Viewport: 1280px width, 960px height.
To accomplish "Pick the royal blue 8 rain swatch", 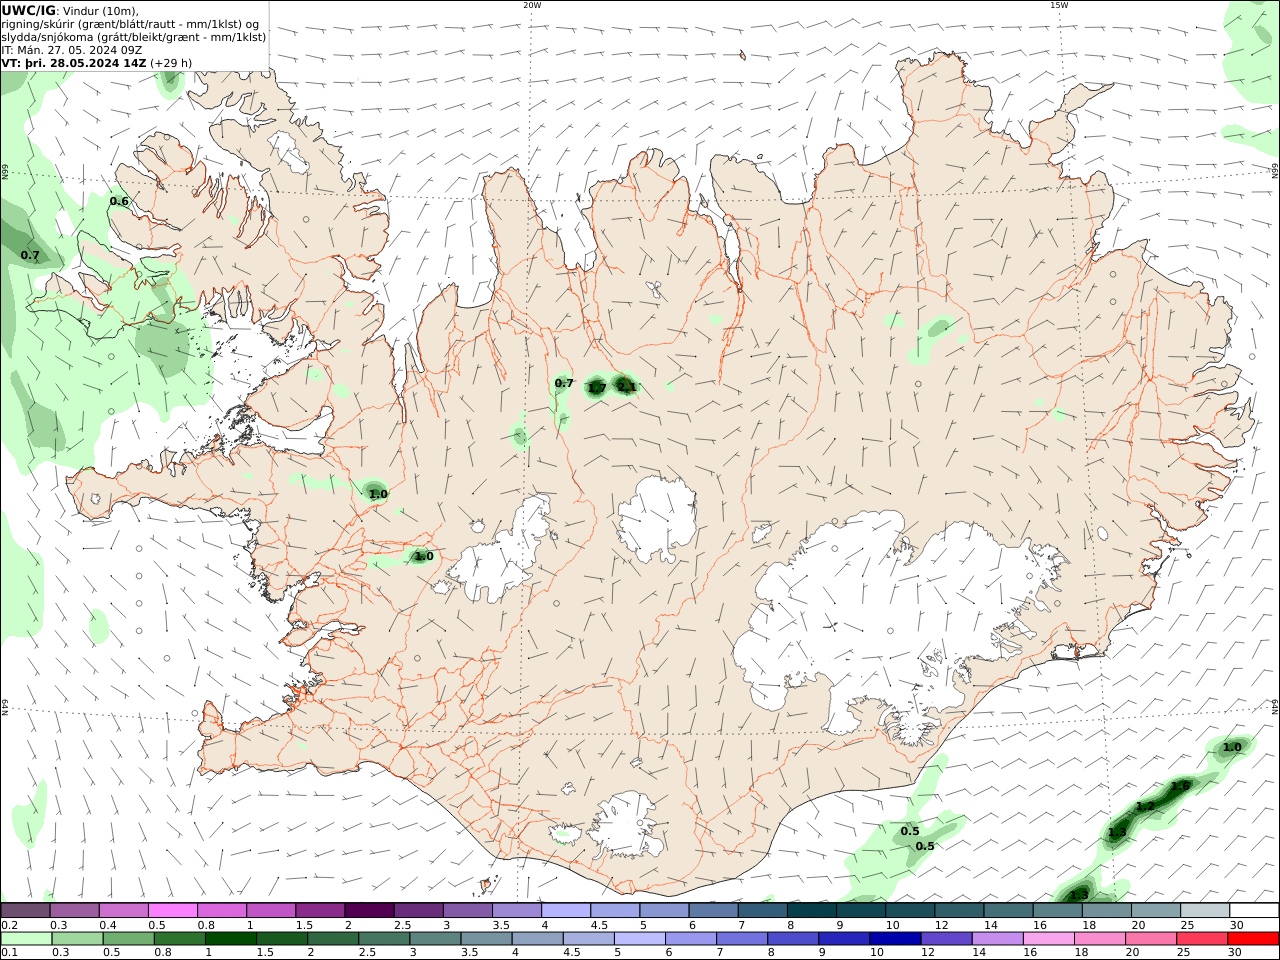I will pos(792,939).
